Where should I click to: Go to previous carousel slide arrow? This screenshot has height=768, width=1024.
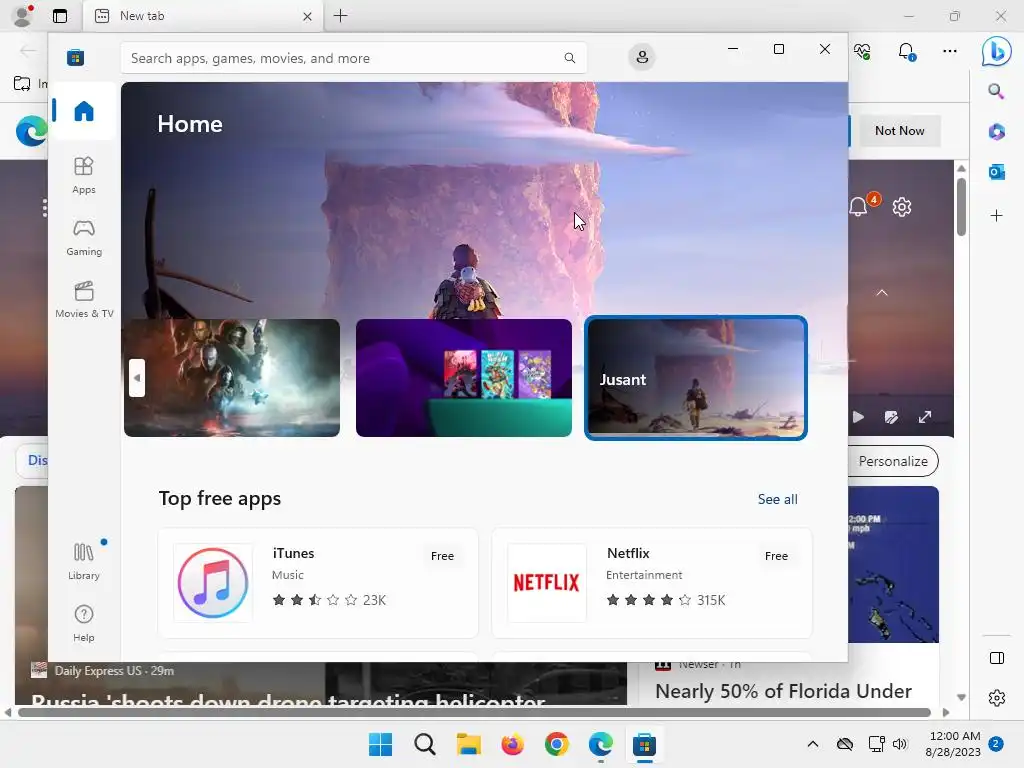[136, 377]
